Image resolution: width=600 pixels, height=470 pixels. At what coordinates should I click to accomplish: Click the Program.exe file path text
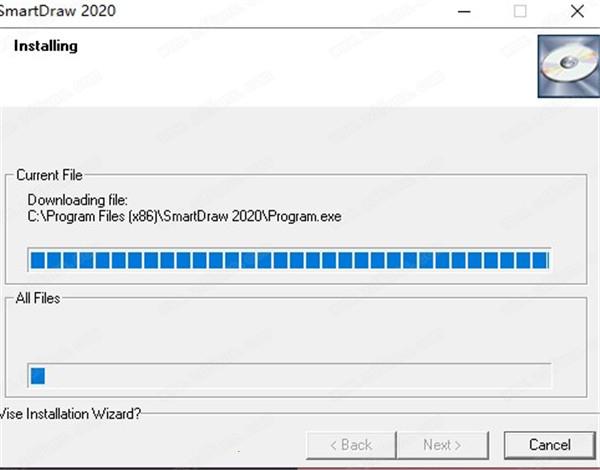[x=184, y=216]
